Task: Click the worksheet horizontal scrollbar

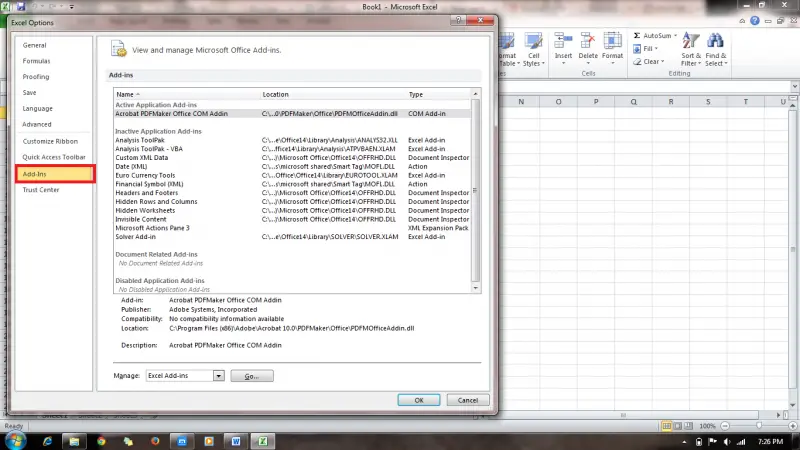Action: 623,415
